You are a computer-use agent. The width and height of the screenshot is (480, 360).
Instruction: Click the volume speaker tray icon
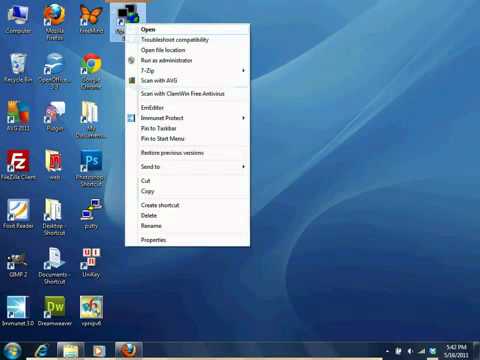click(410, 351)
